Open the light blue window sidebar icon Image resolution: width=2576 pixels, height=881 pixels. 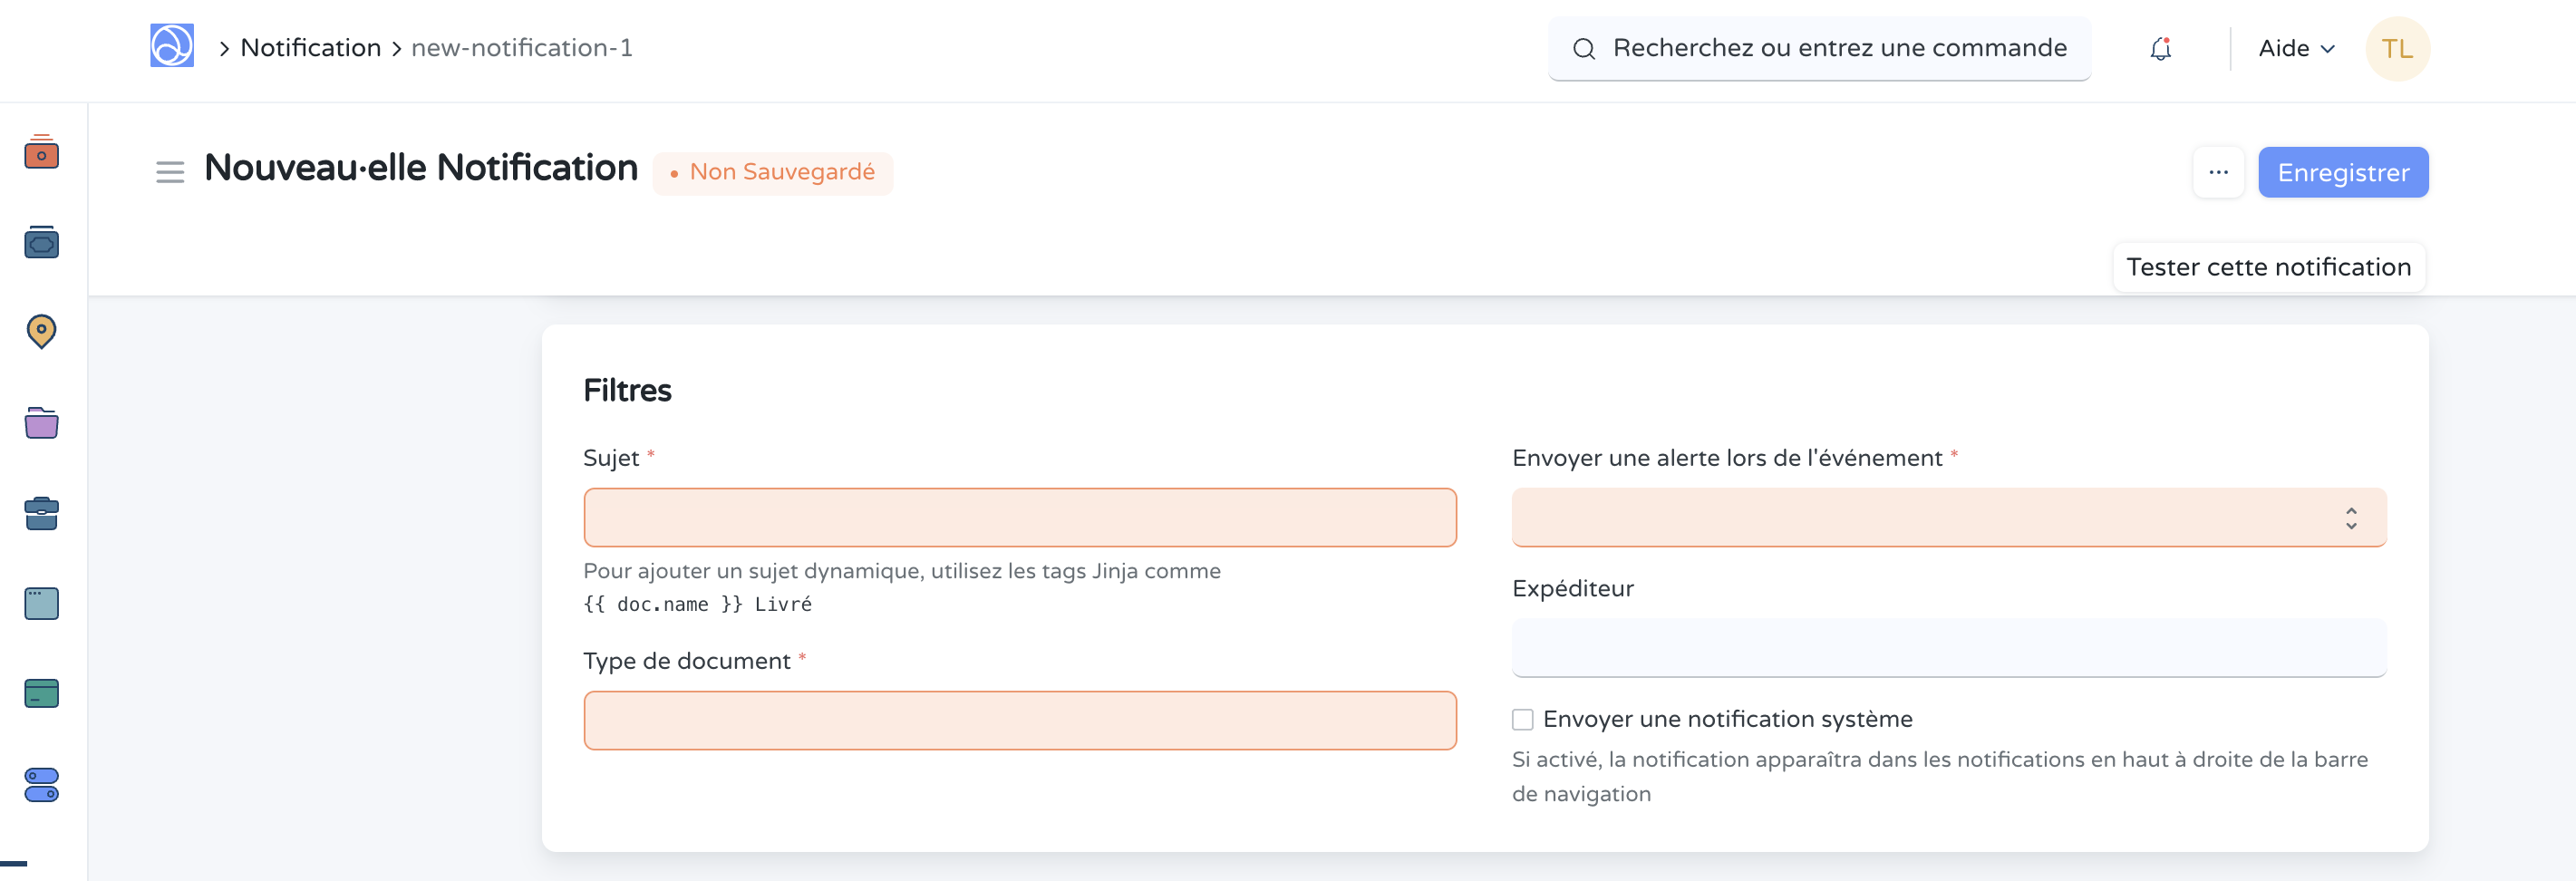pyautogui.click(x=42, y=604)
